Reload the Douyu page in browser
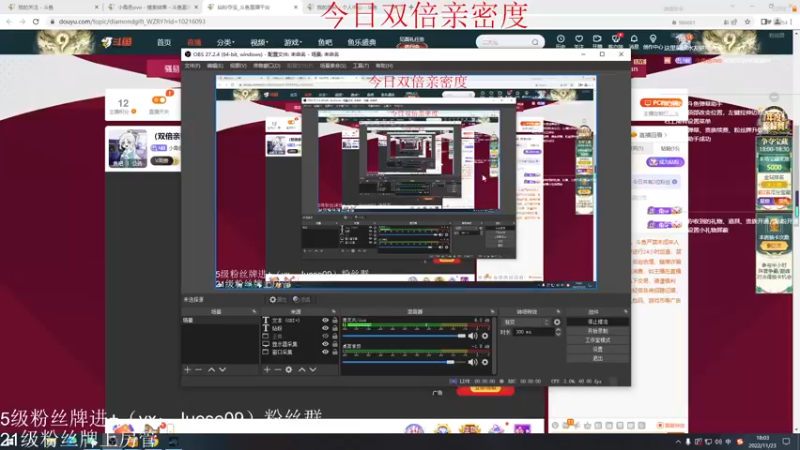Image resolution: width=800 pixels, height=450 pixels. click(x=36, y=21)
